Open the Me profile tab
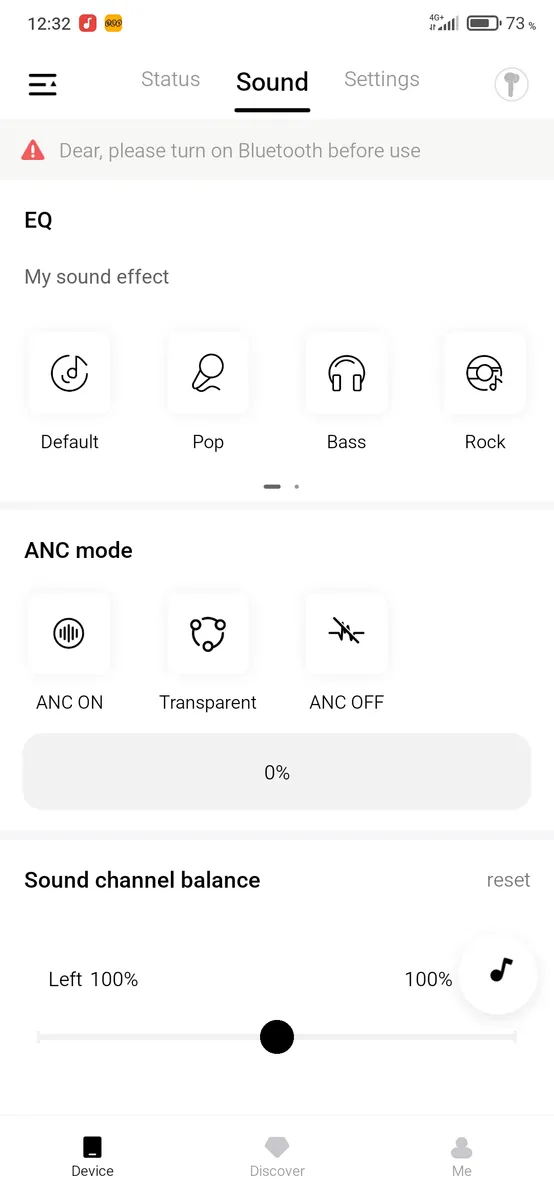 pyautogui.click(x=461, y=1157)
